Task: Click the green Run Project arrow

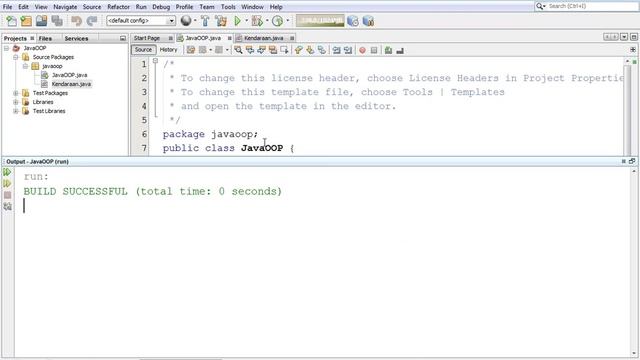Action: click(x=237, y=21)
